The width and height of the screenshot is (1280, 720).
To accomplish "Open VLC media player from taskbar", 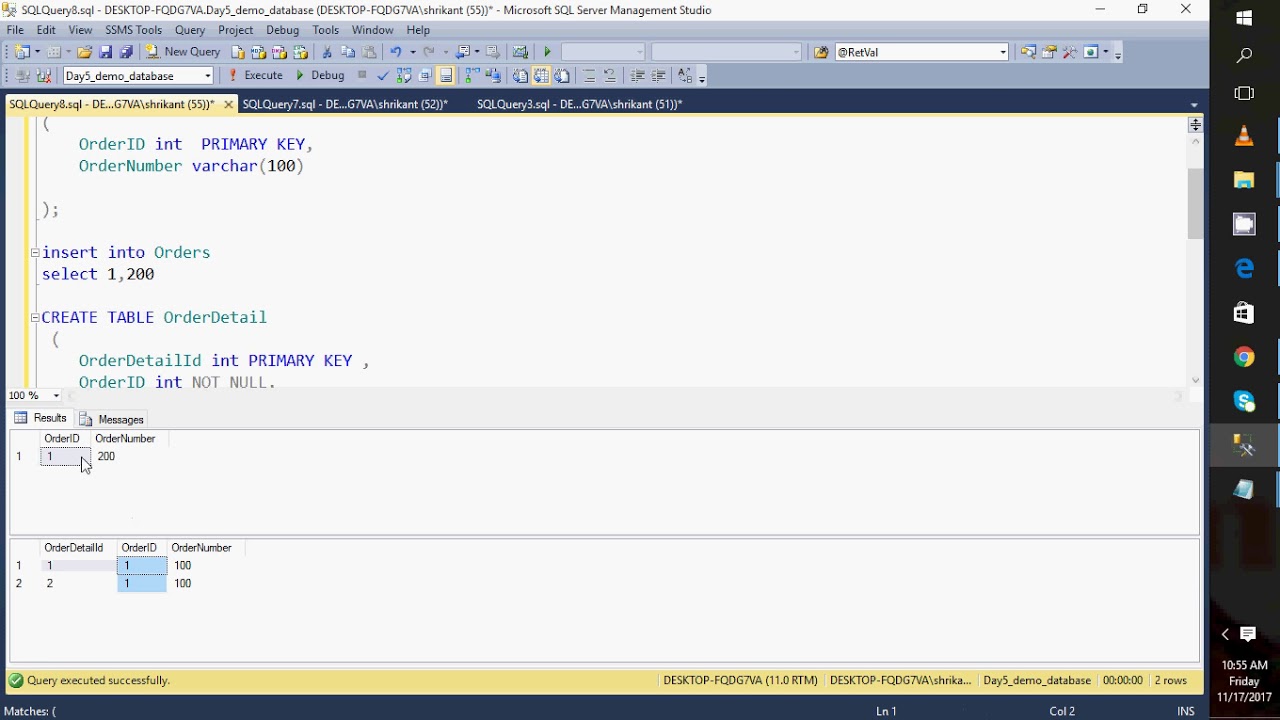I will coord(1244,136).
